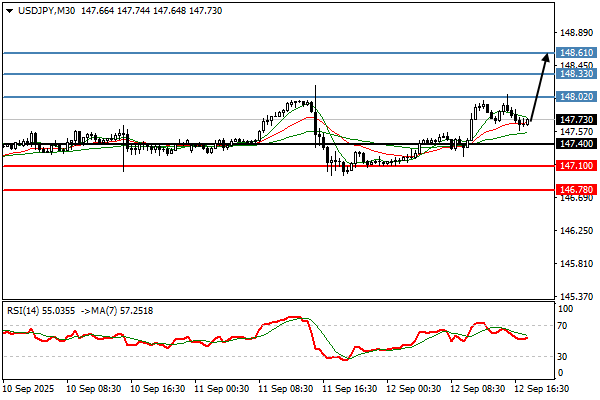Click the 12 Sep 08:30 time label
The image size is (600, 400).
click(x=478, y=389)
